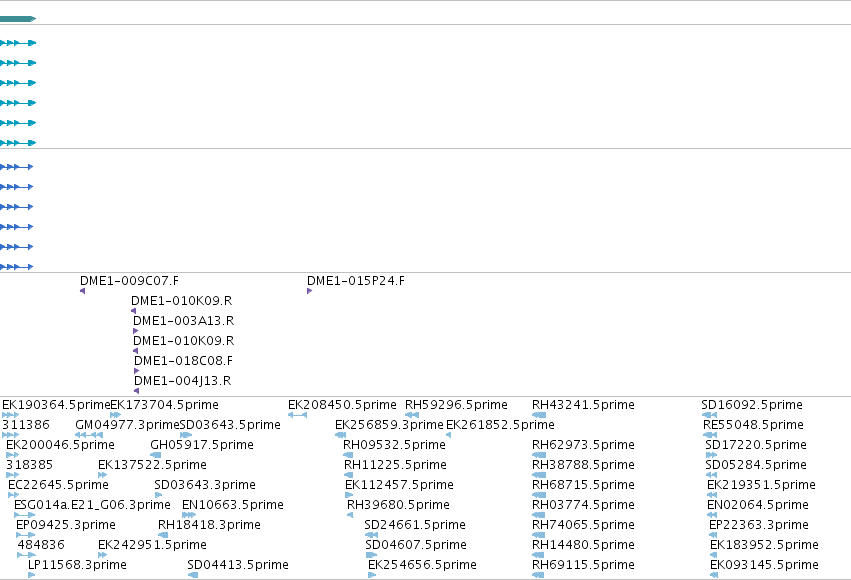Select the RH68715.5prime label
The width and height of the screenshot is (851, 580).
click(583, 485)
